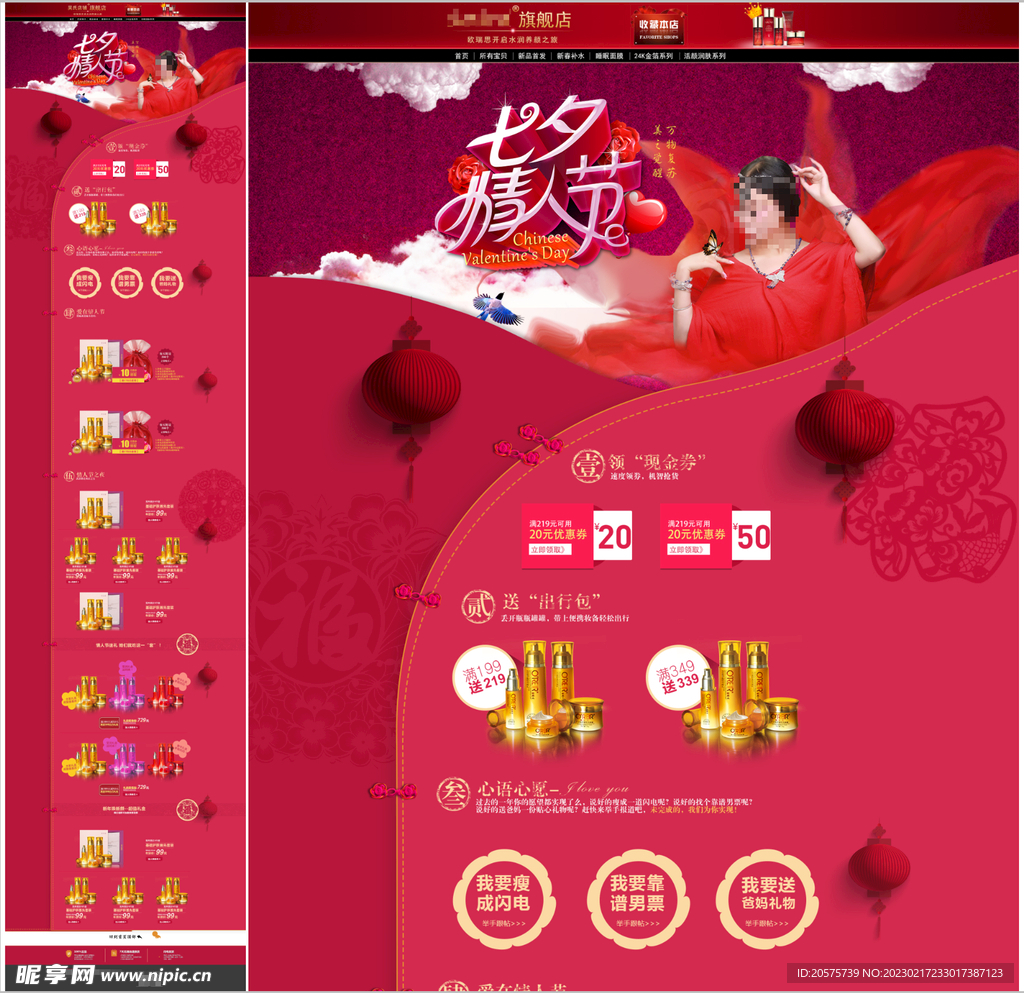Select 新品首发 in the navigation bar
Screen dimensions: 1024x993
click(532, 56)
